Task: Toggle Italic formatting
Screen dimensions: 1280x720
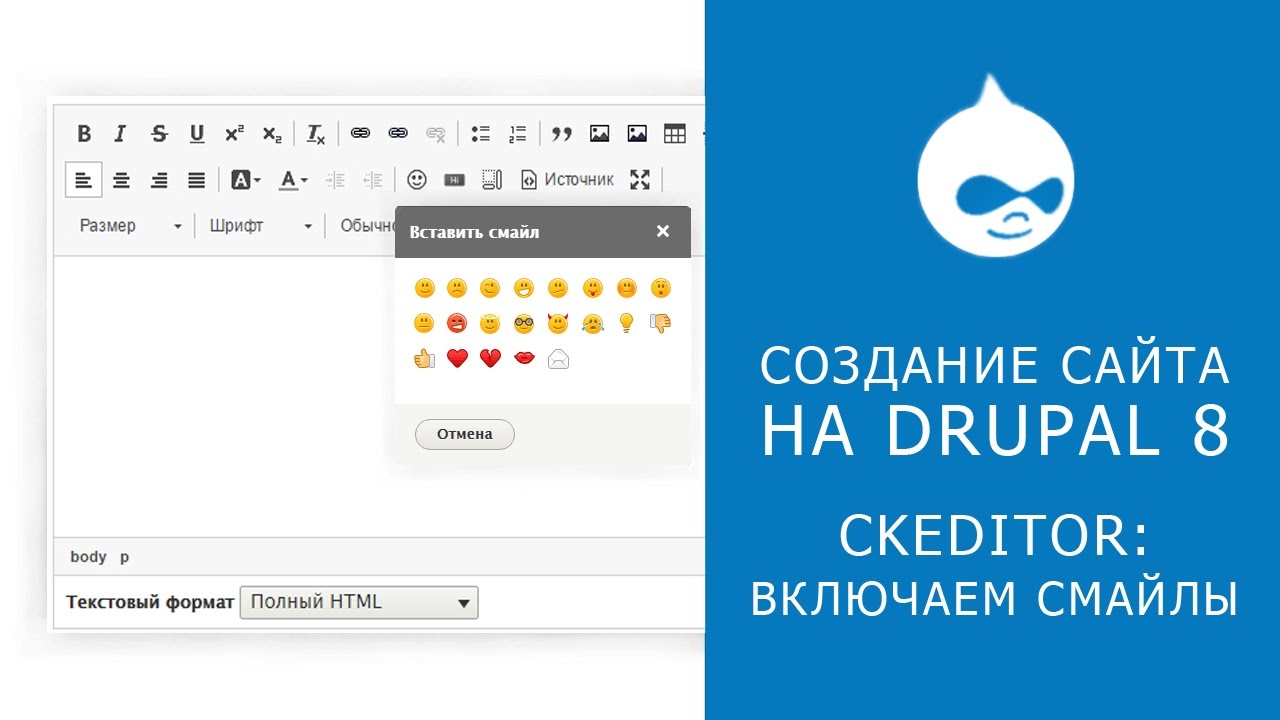Action: click(121, 134)
